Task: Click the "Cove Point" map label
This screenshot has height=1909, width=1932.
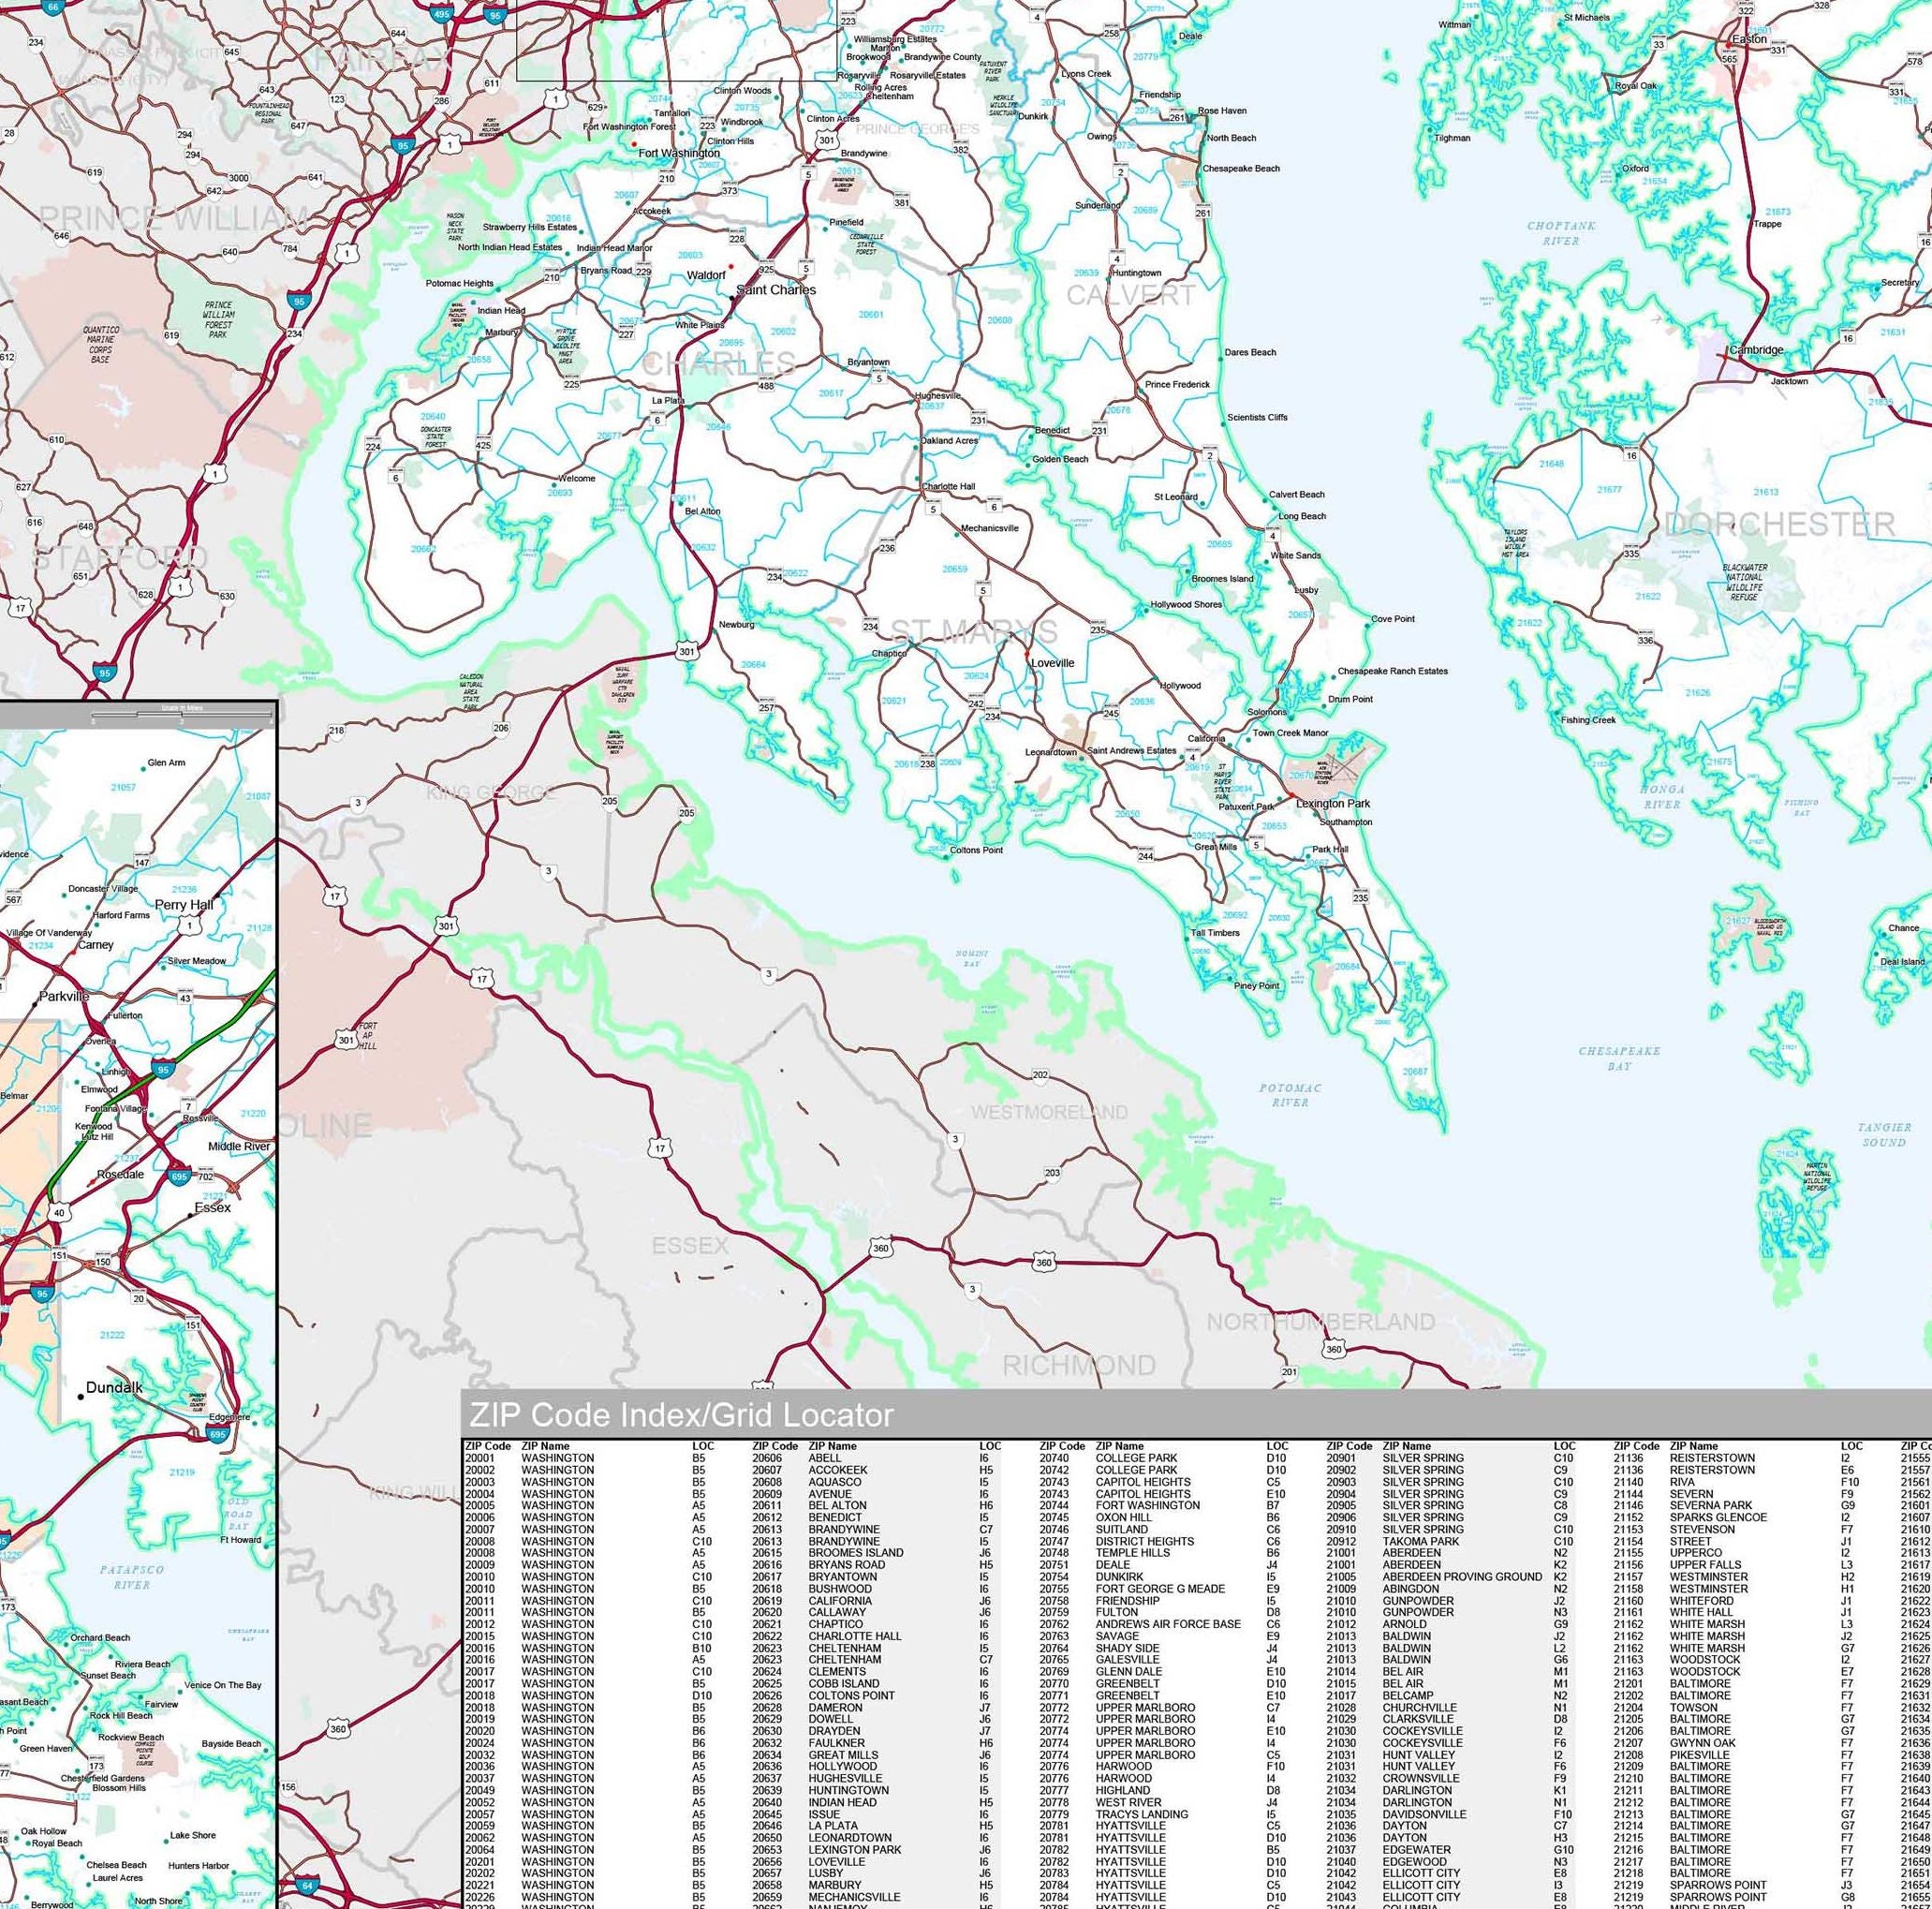Action: [1392, 619]
